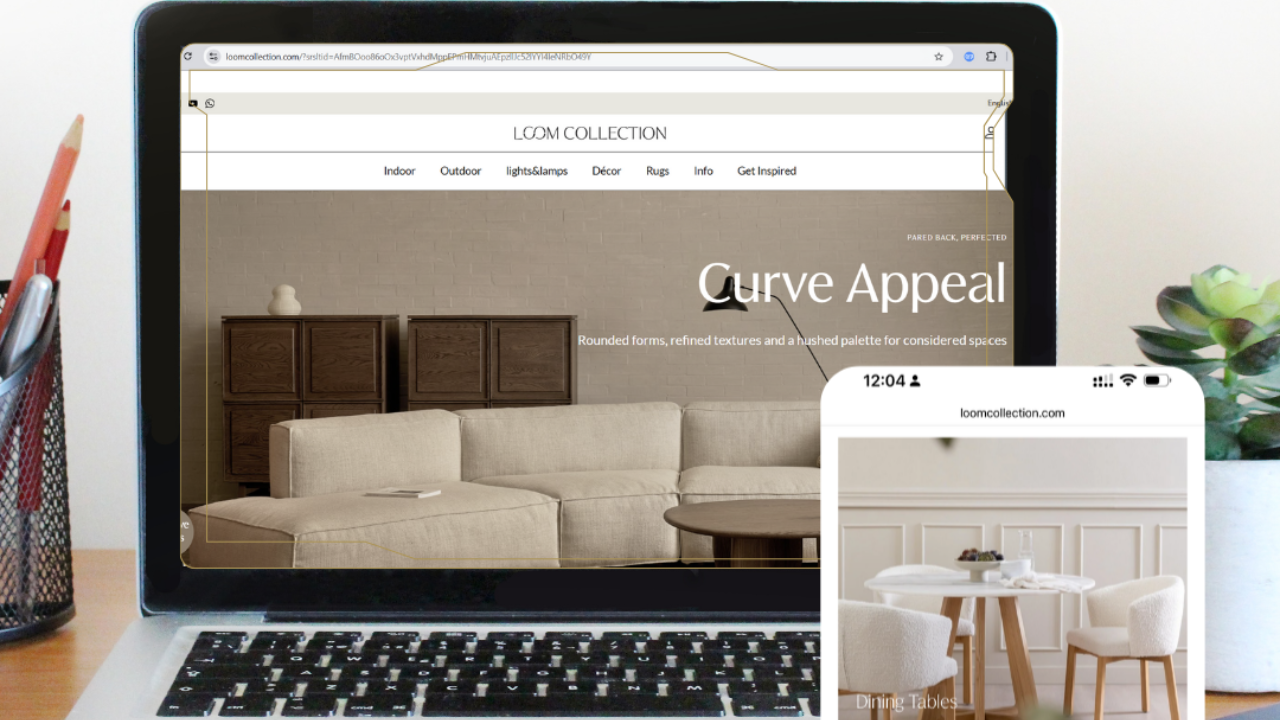
Task: Select the Décor navigation item
Action: 606,170
